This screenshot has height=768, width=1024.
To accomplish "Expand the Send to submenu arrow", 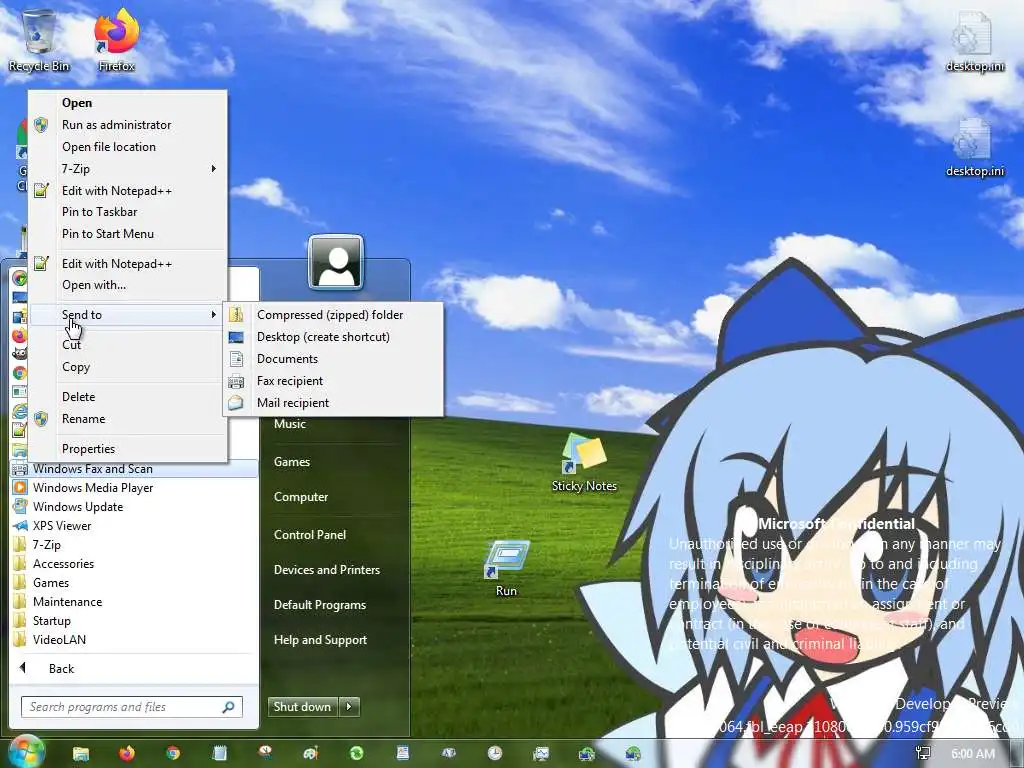I will click(x=214, y=315).
